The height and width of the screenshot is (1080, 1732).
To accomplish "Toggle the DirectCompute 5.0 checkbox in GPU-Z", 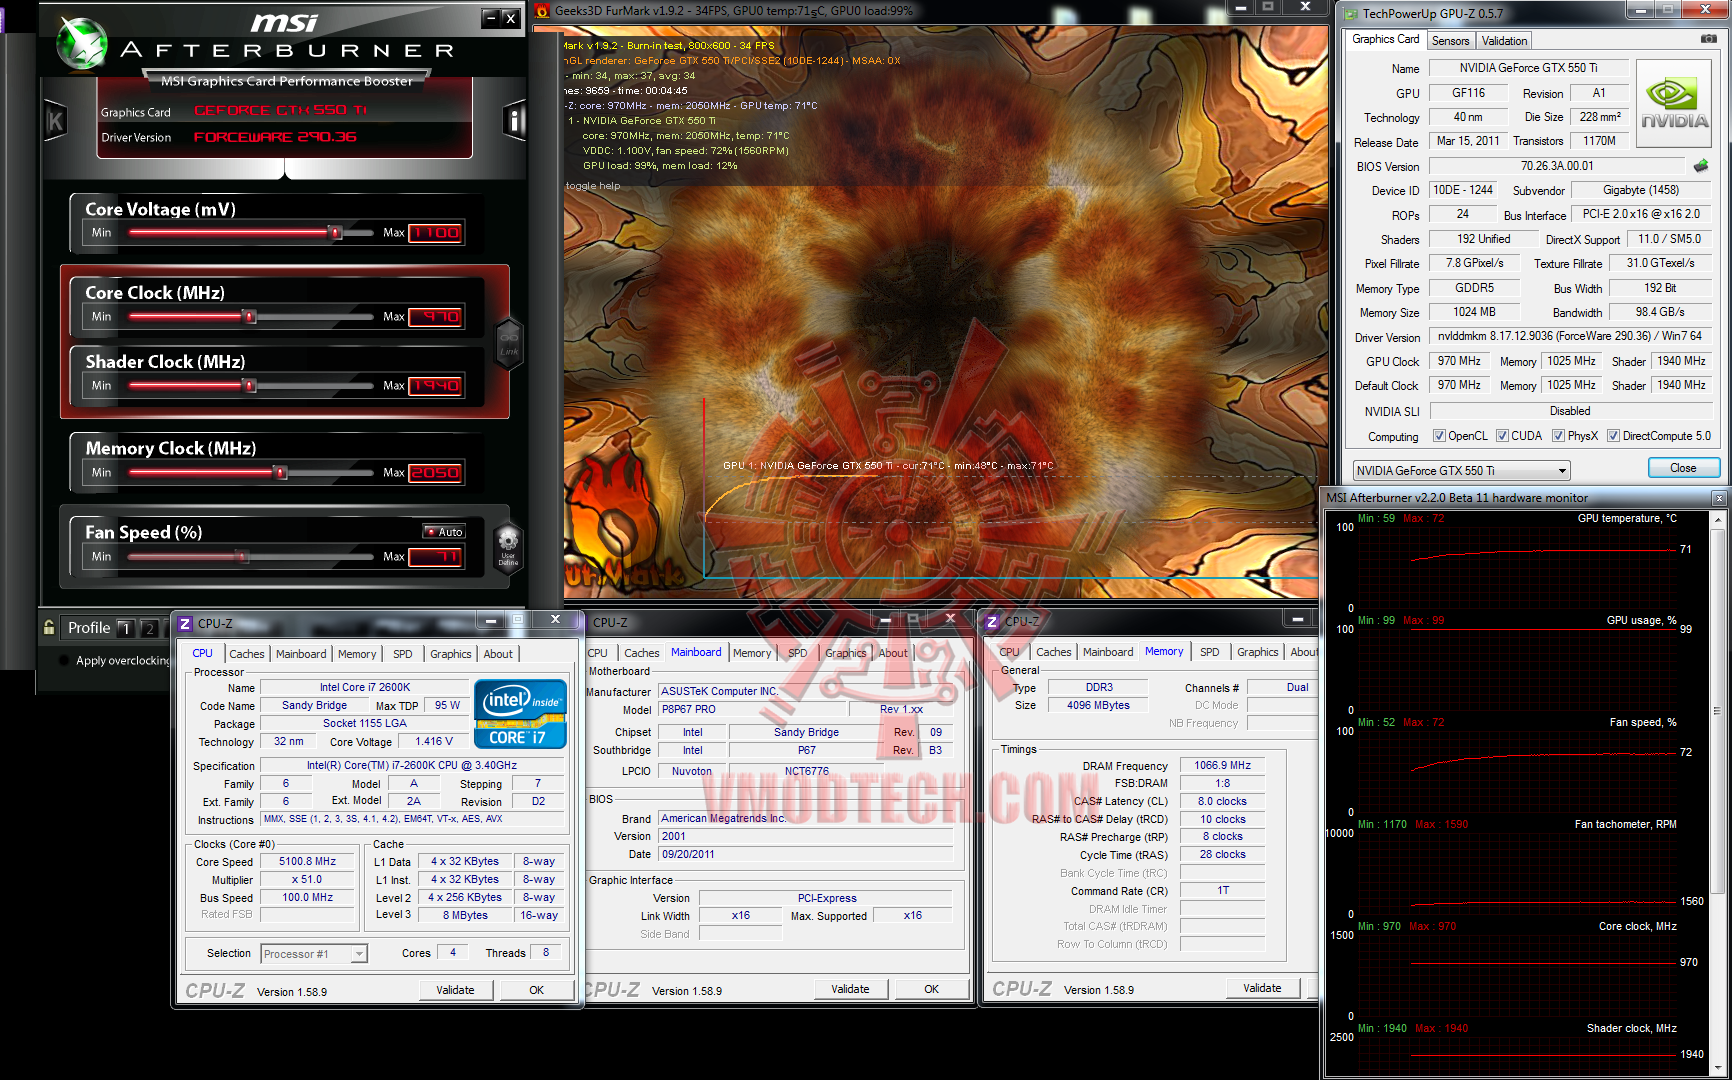I will click(x=1613, y=436).
